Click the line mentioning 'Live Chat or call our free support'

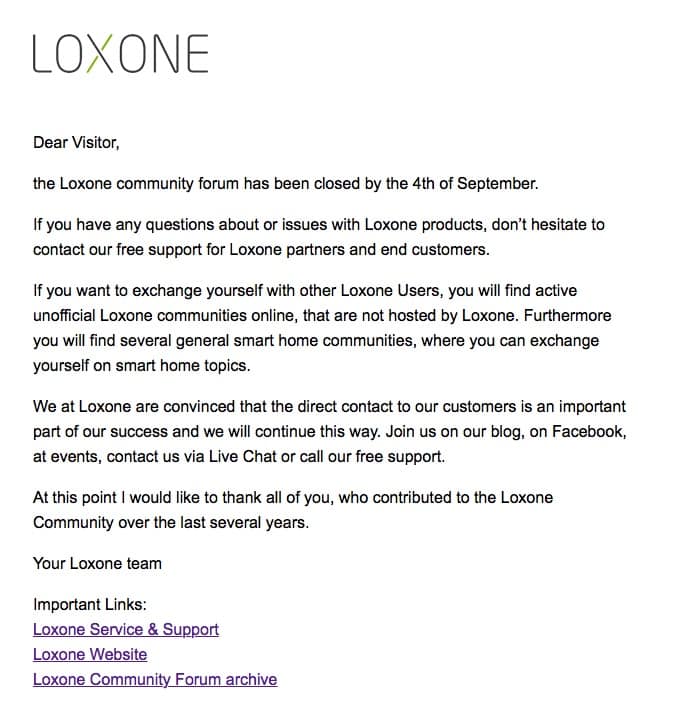[239, 456]
